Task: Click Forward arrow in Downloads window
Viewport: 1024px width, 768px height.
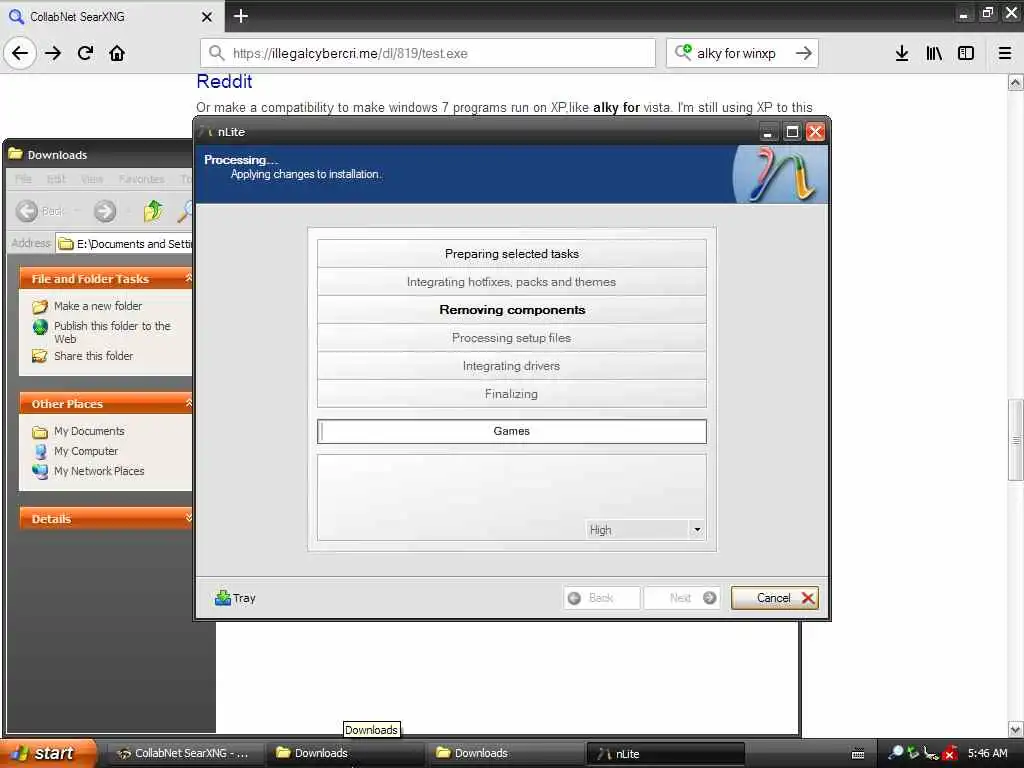Action: [x=104, y=211]
